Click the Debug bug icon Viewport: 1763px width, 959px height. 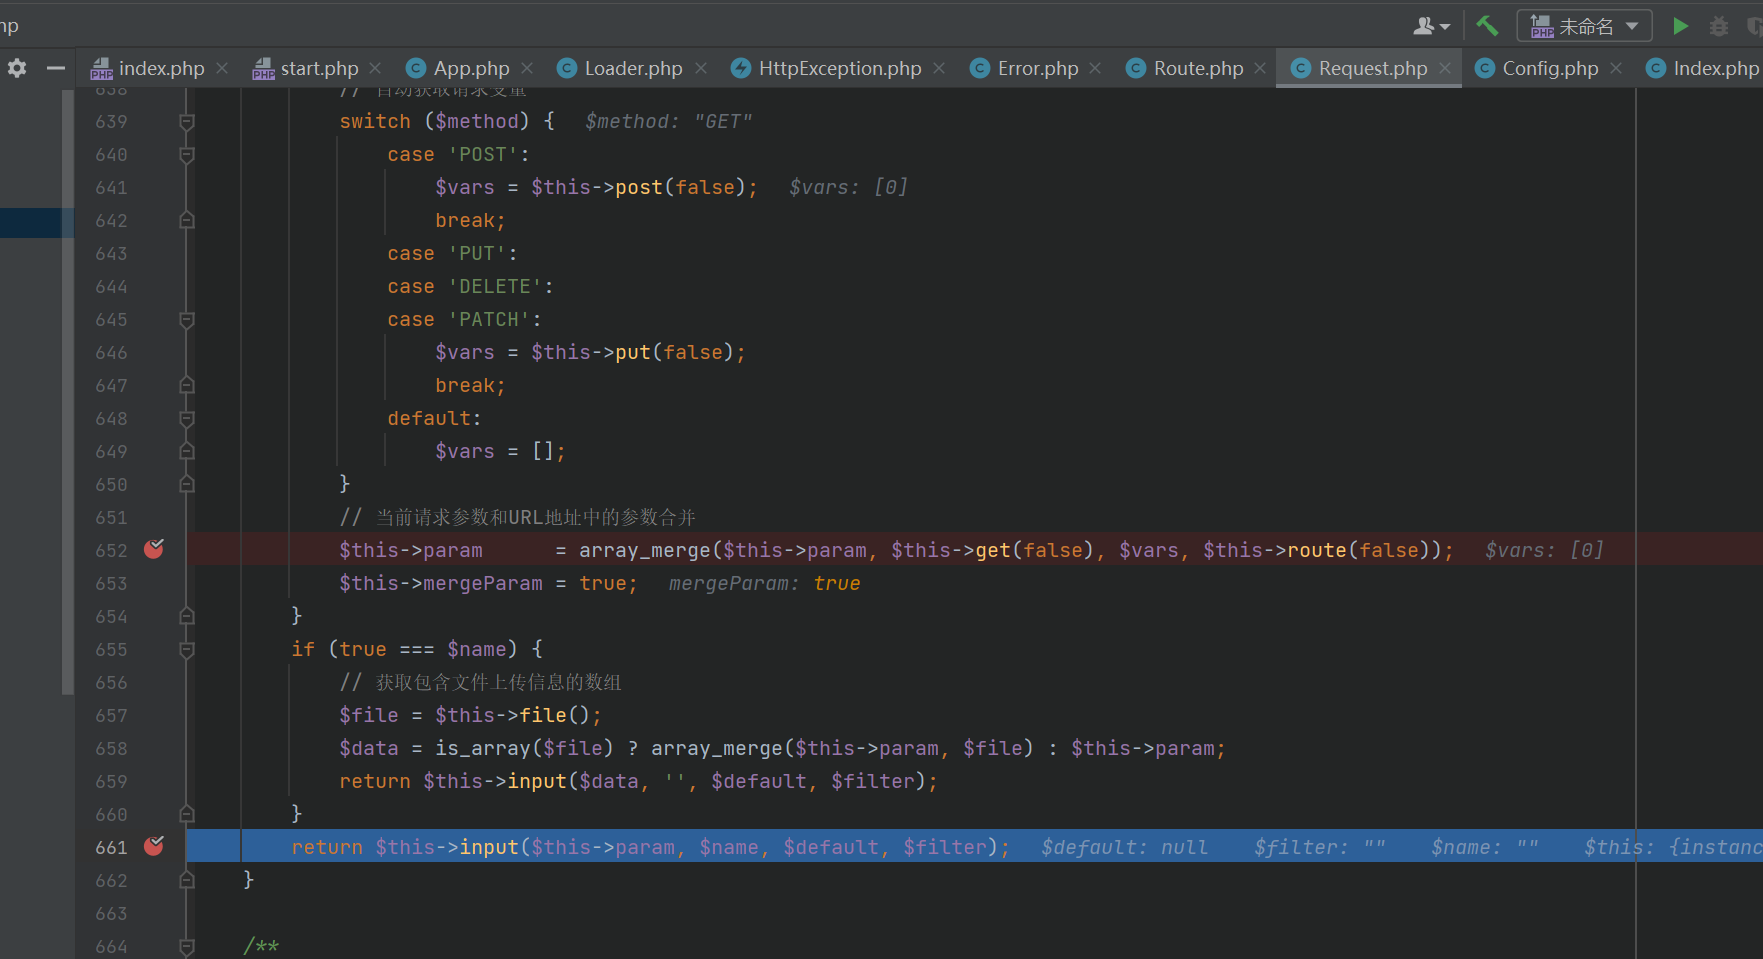coord(1719,26)
